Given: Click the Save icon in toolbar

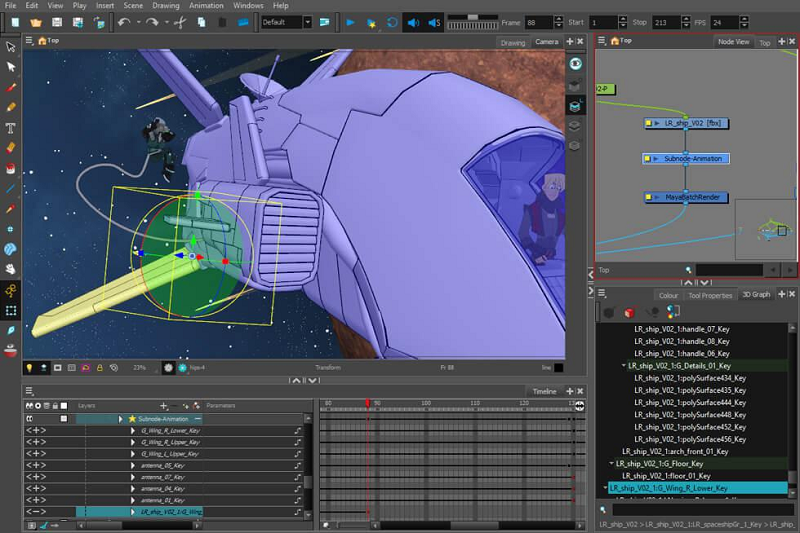Looking at the screenshot, I should [58, 22].
